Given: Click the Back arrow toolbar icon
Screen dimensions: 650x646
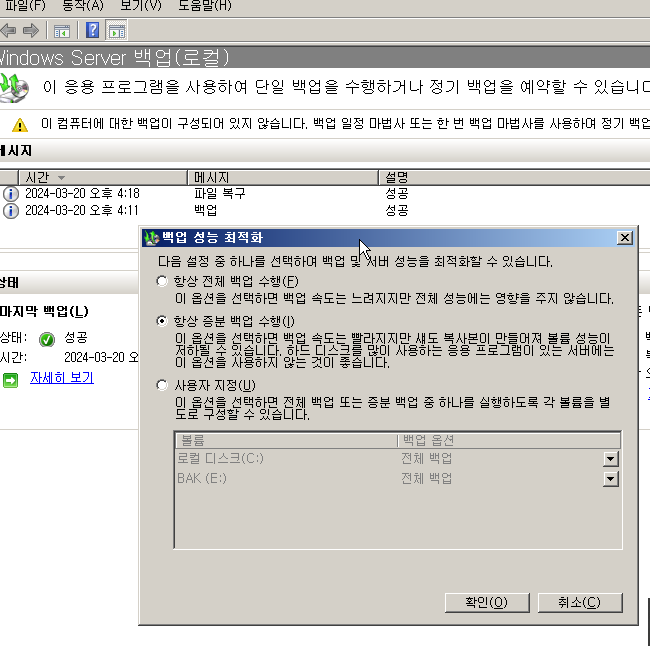Looking at the screenshot, I should click(x=8, y=30).
